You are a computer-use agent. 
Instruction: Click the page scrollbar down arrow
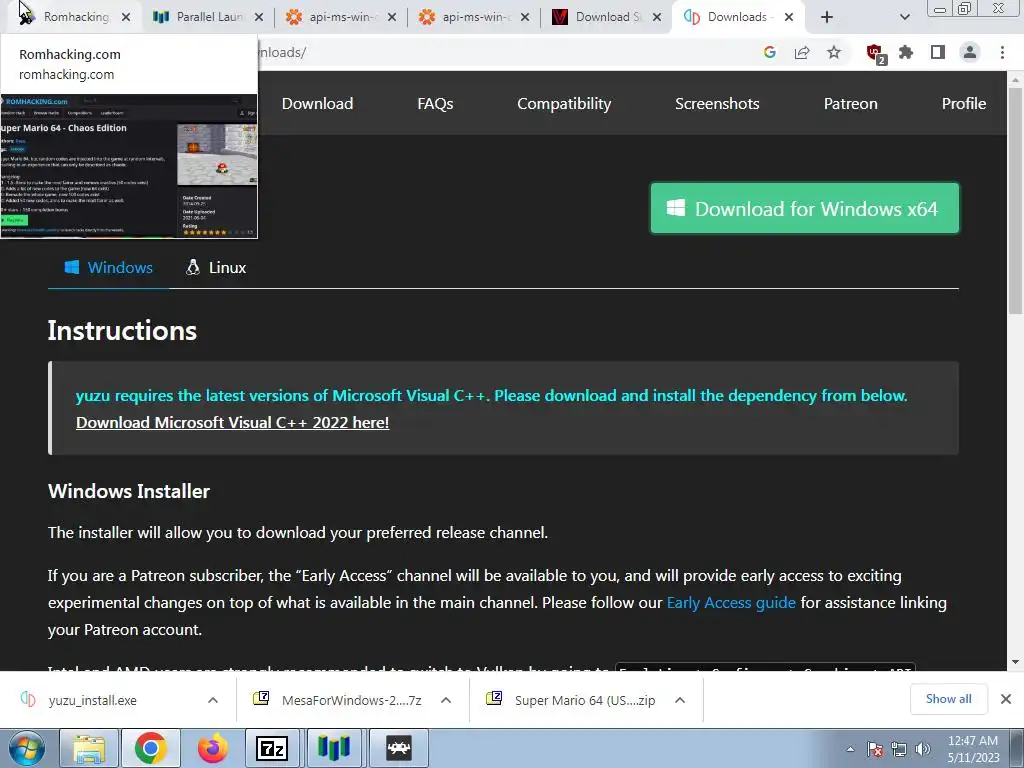(1016, 662)
